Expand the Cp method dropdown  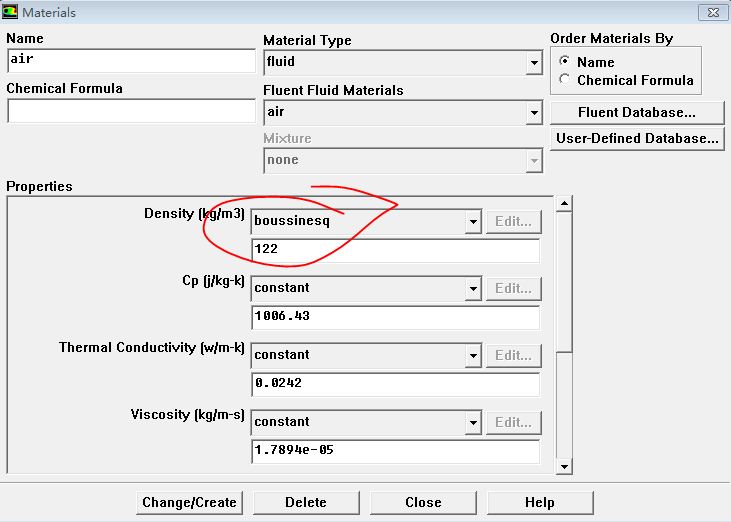[473, 288]
